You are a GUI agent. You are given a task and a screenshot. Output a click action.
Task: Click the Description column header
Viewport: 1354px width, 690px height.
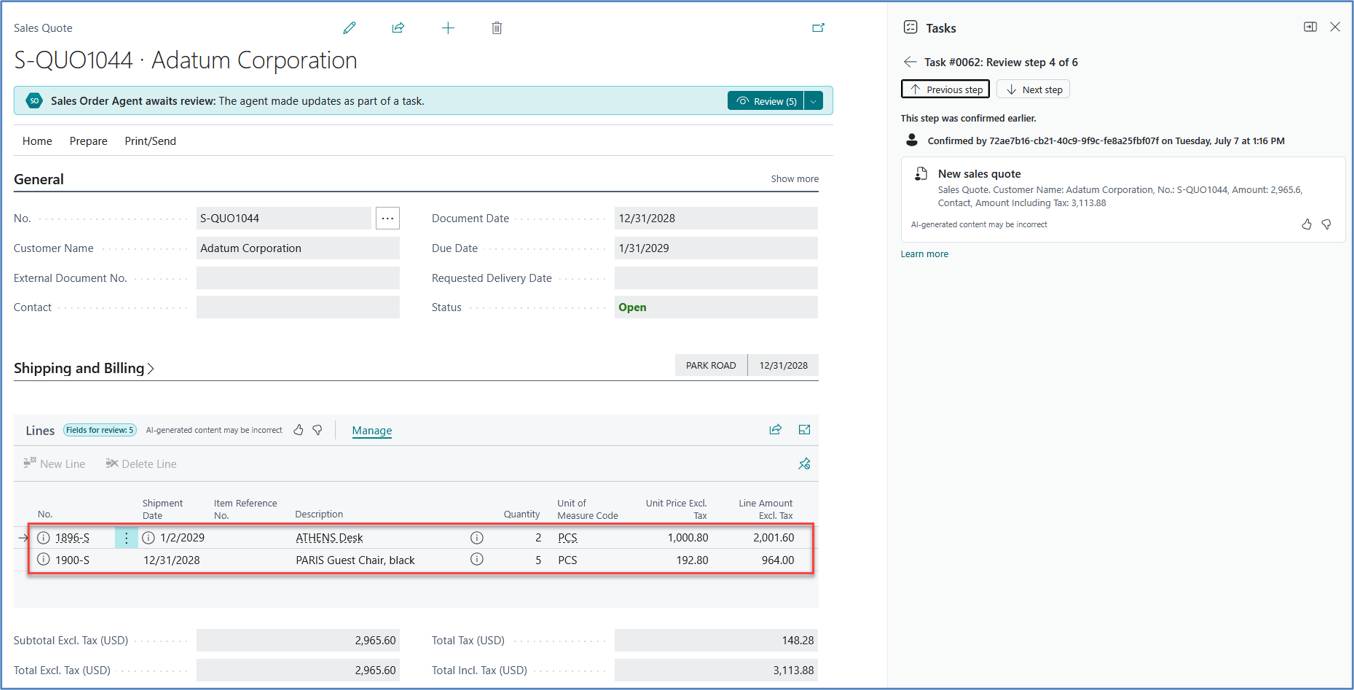[319, 515]
